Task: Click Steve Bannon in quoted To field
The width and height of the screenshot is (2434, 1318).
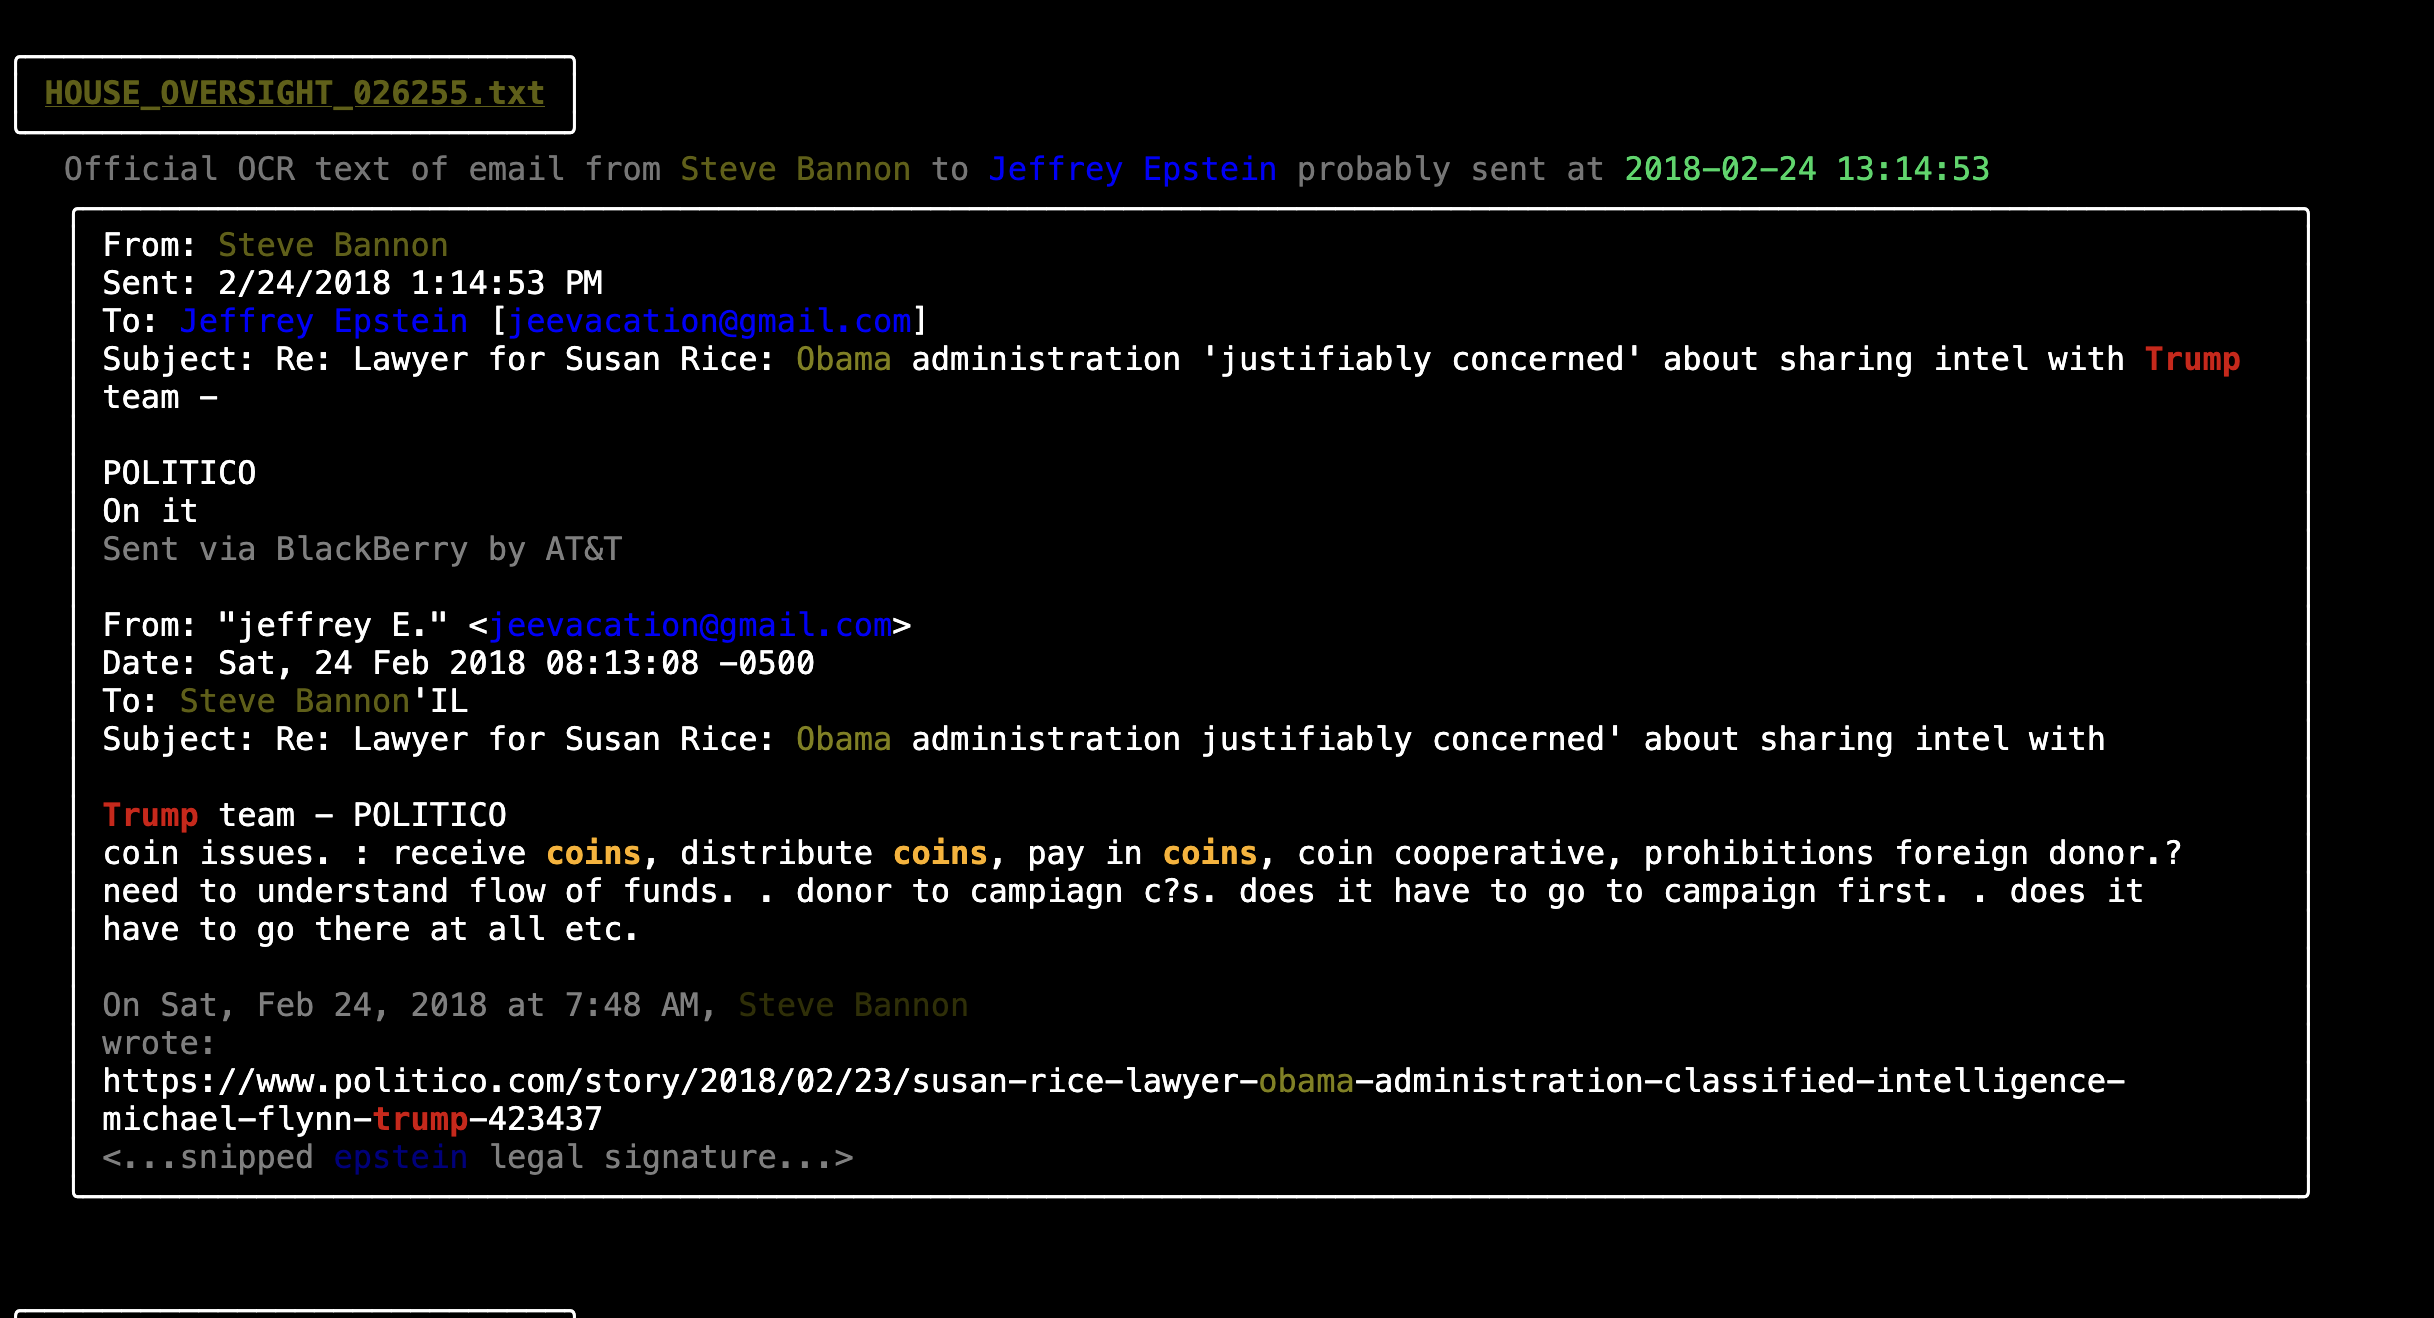Action: pos(294,701)
